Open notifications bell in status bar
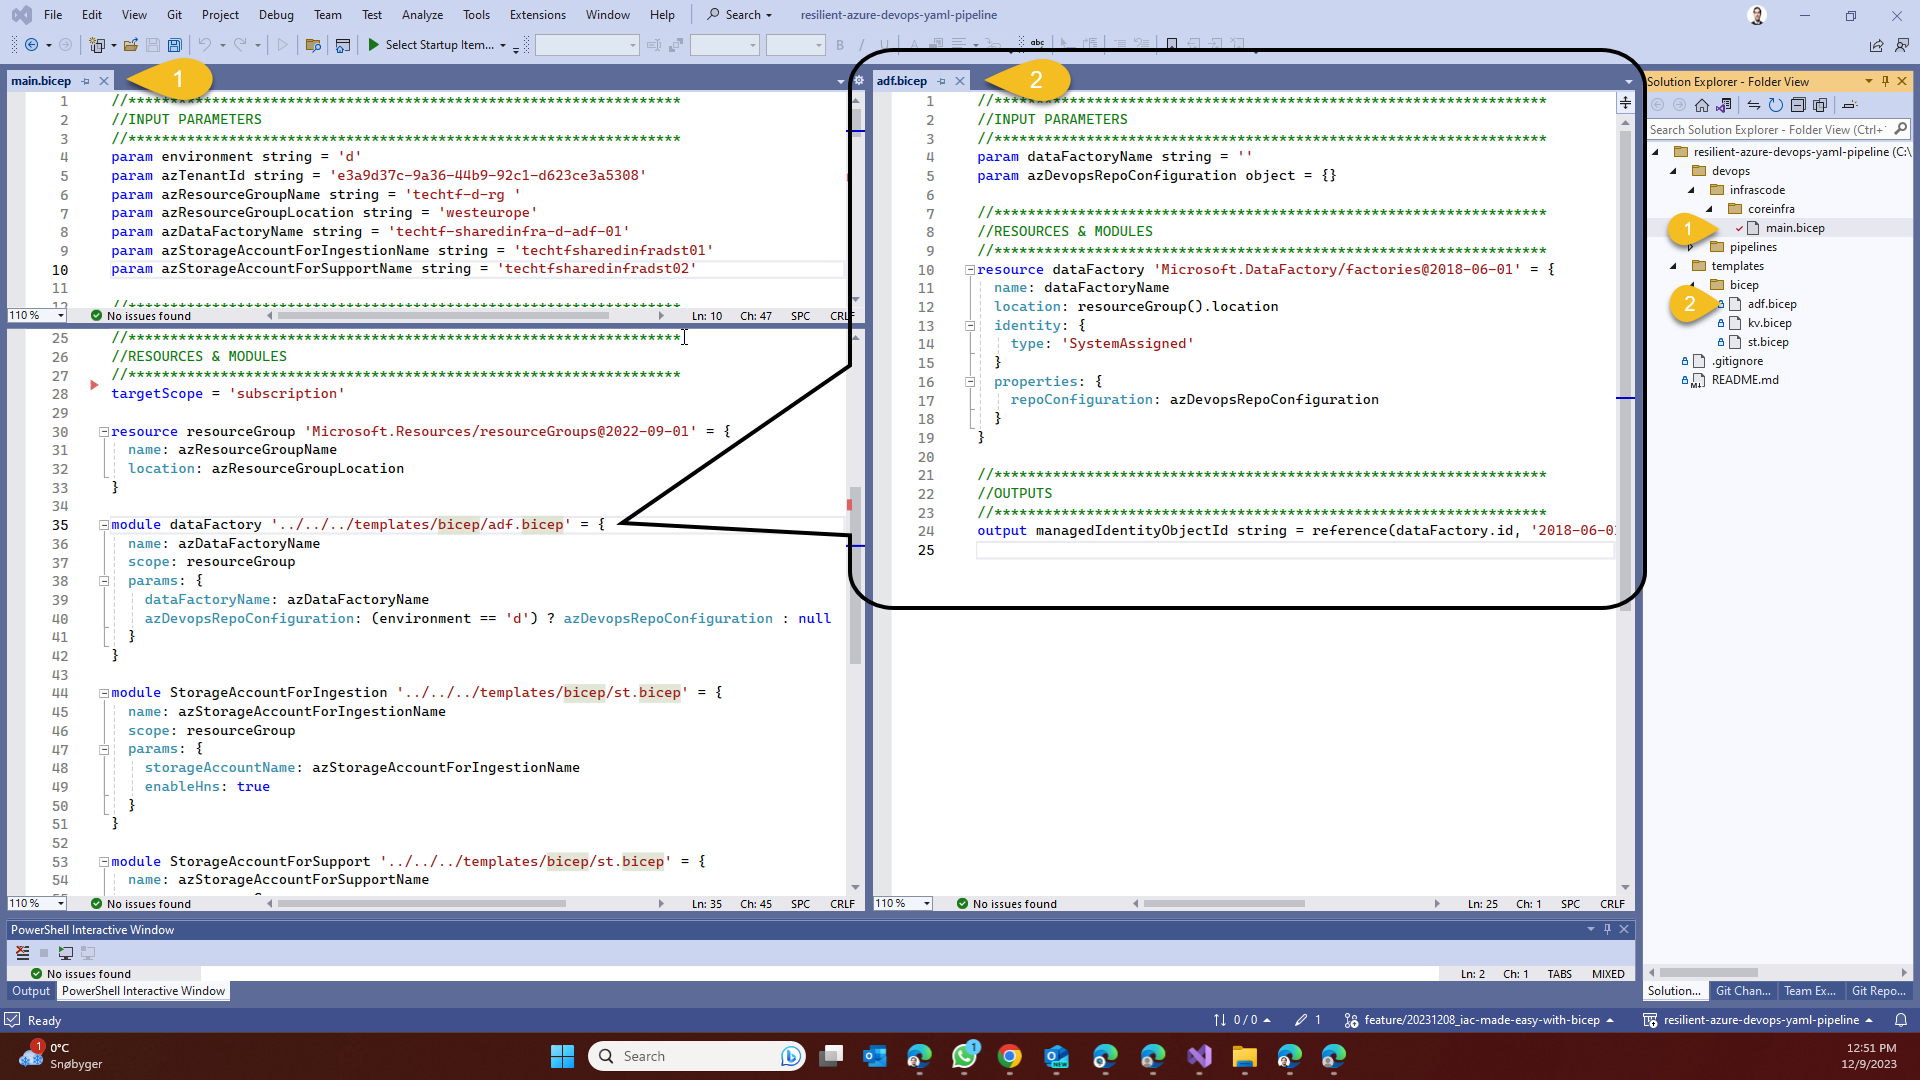 tap(1900, 1020)
